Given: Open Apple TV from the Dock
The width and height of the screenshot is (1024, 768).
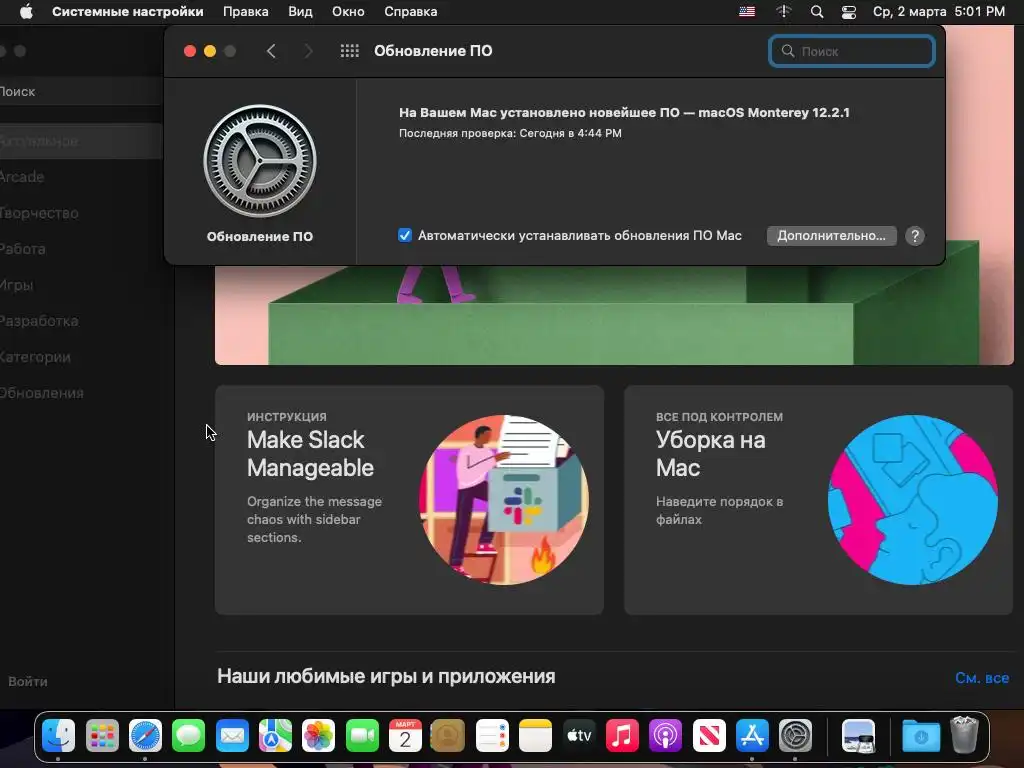Looking at the screenshot, I should [x=579, y=737].
